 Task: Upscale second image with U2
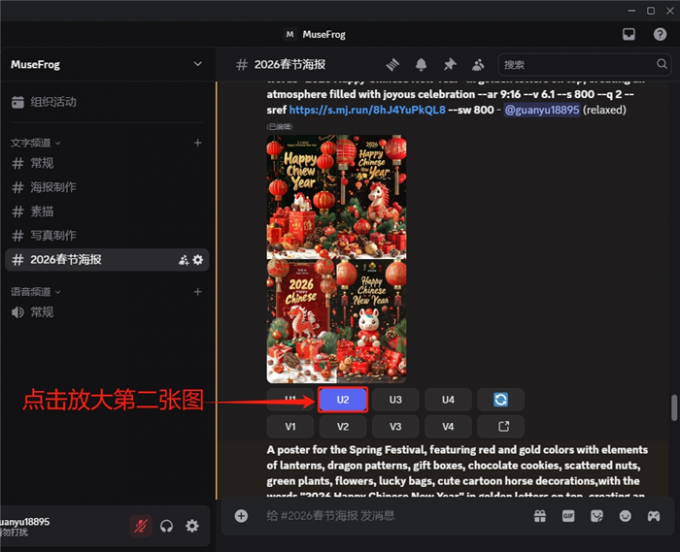[x=343, y=399]
